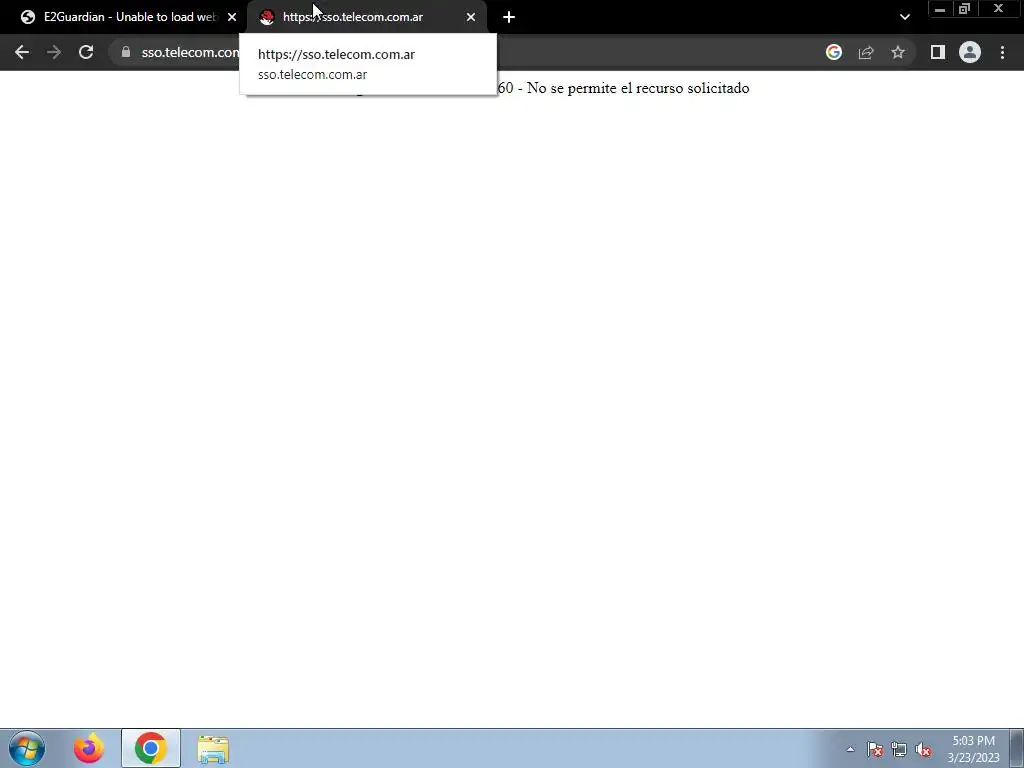Viewport: 1024px width, 768px height.
Task: Close the E2Guardian tab
Action: pos(232,17)
